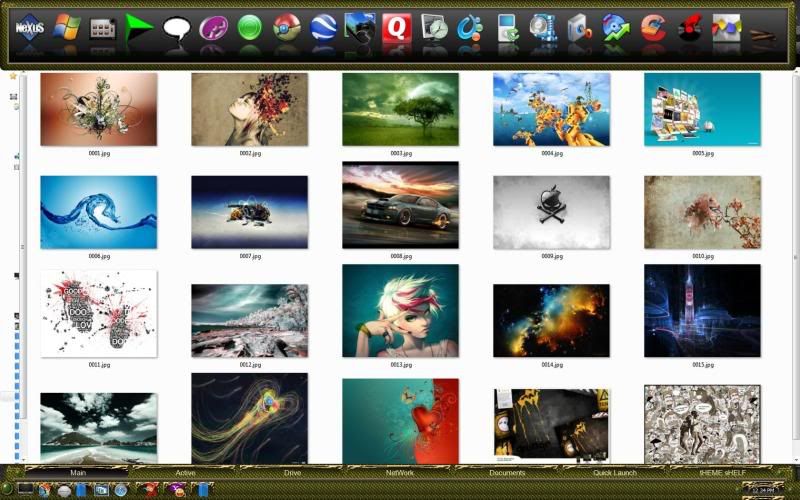
Task: Click the brown sticks icon at dock end
Action: [763, 35]
